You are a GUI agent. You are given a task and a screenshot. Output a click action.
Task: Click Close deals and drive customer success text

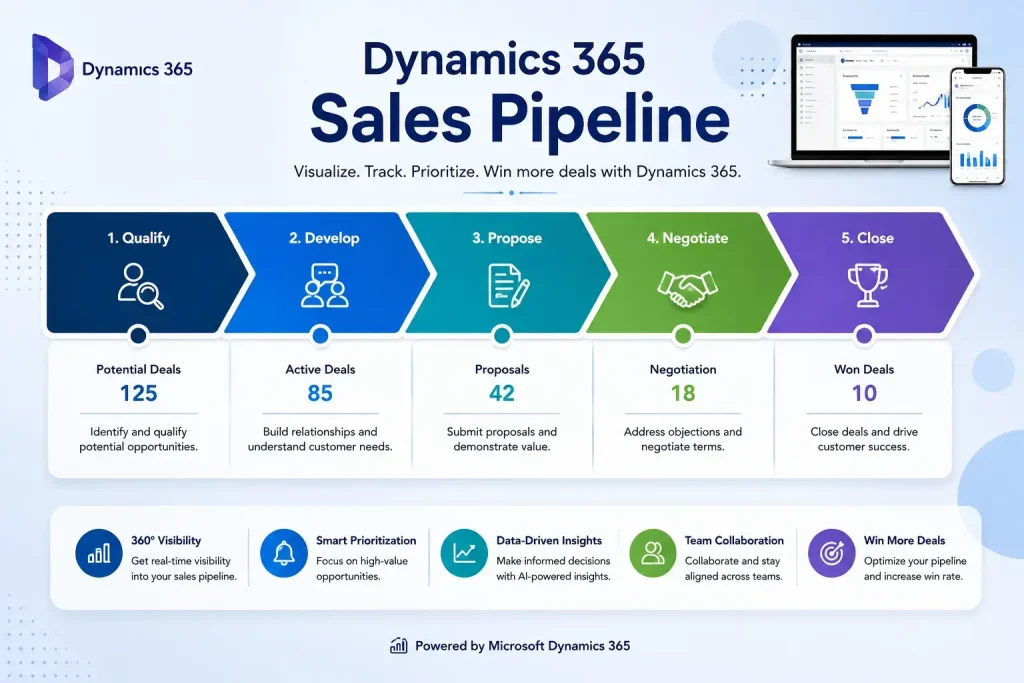point(864,439)
